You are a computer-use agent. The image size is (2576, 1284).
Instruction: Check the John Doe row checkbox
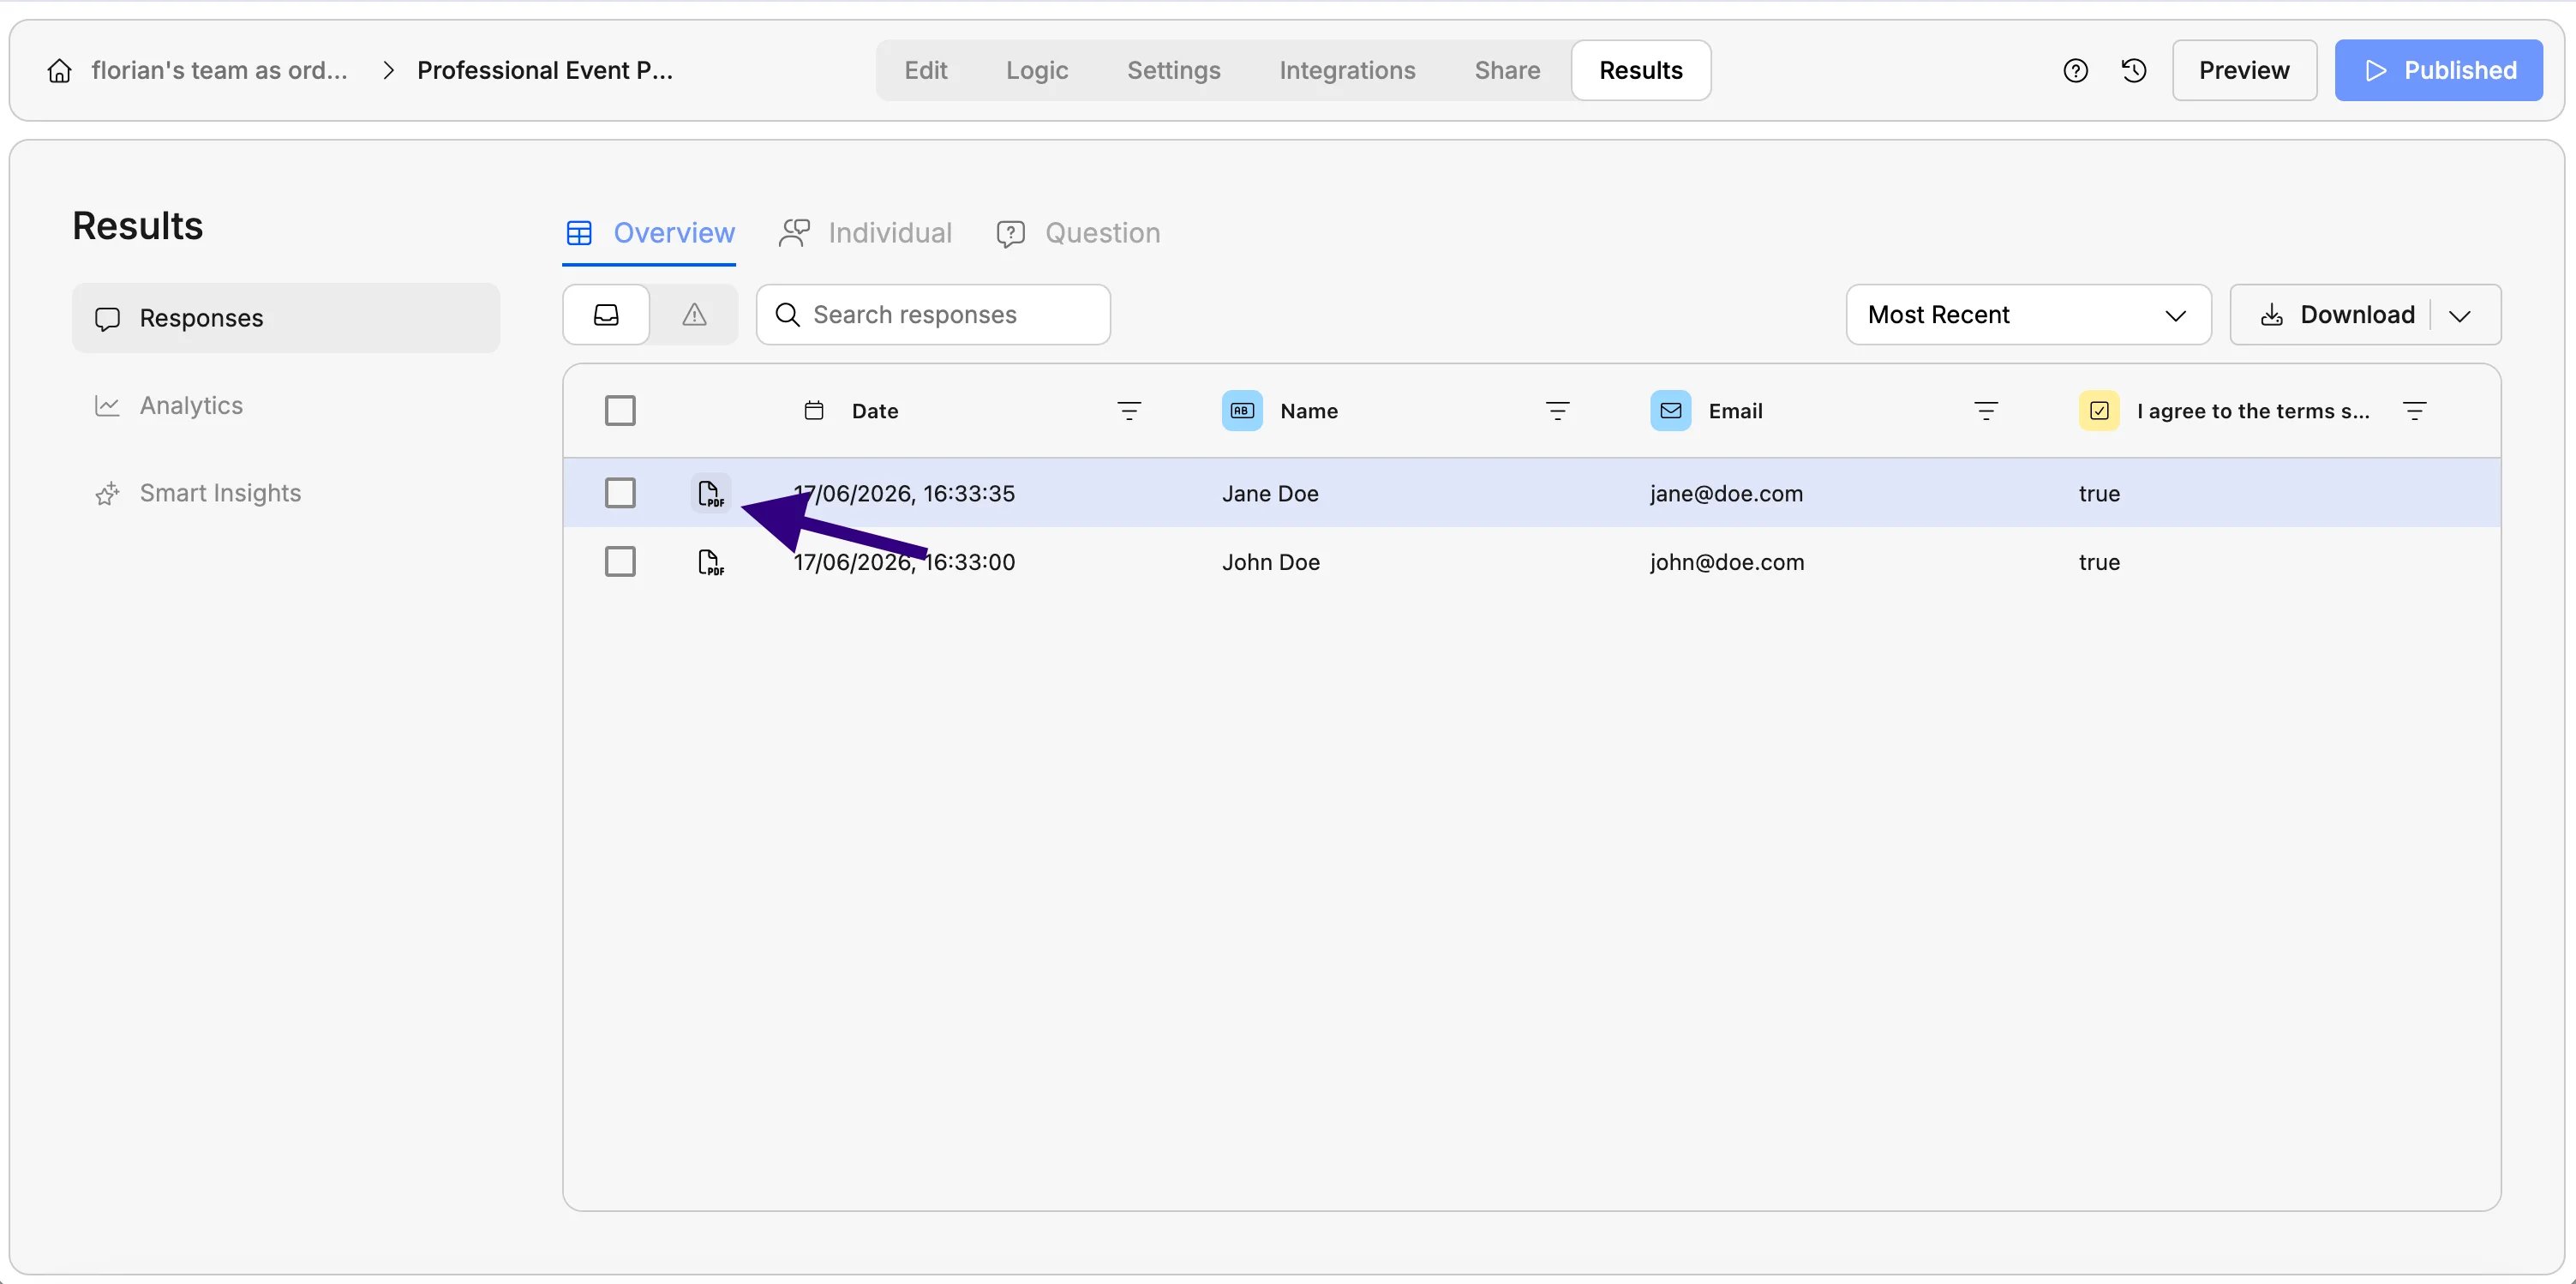coord(620,562)
